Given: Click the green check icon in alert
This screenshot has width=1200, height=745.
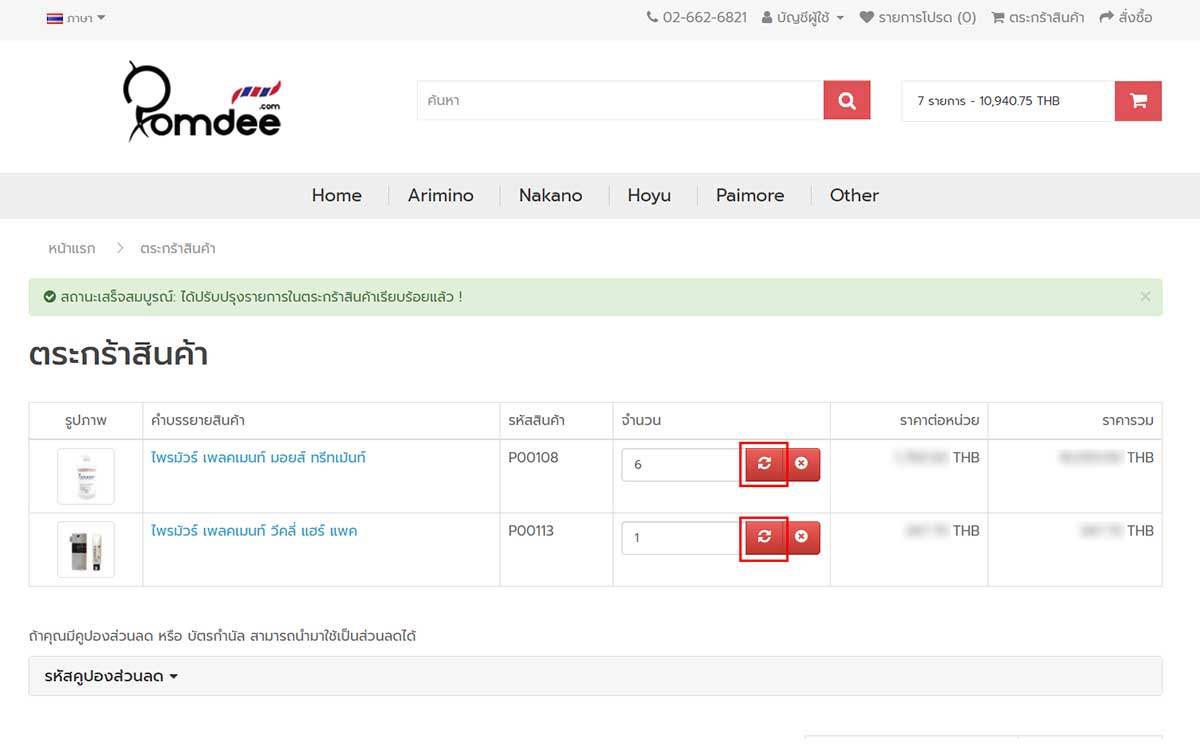Looking at the screenshot, I should 49,297.
